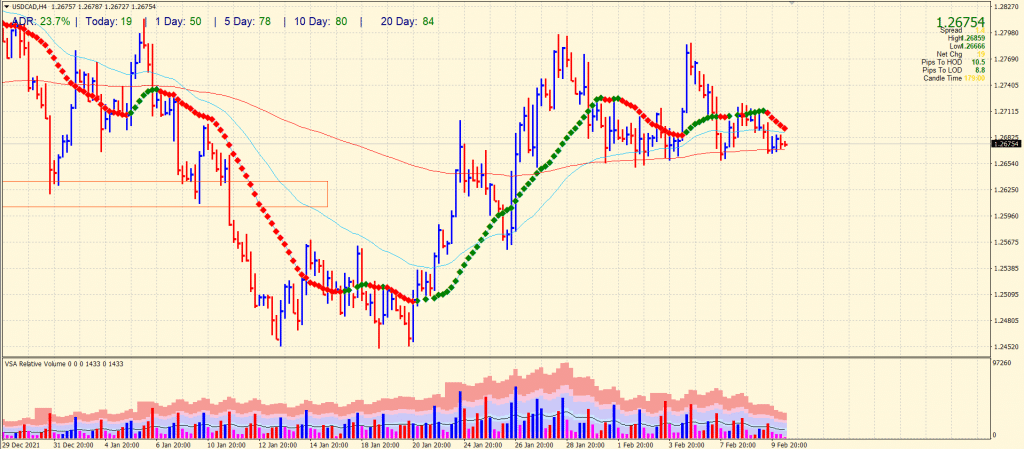Click the 20 Jan 20:00 time axis label
The height and width of the screenshot is (449, 1024).
(431, 444)
